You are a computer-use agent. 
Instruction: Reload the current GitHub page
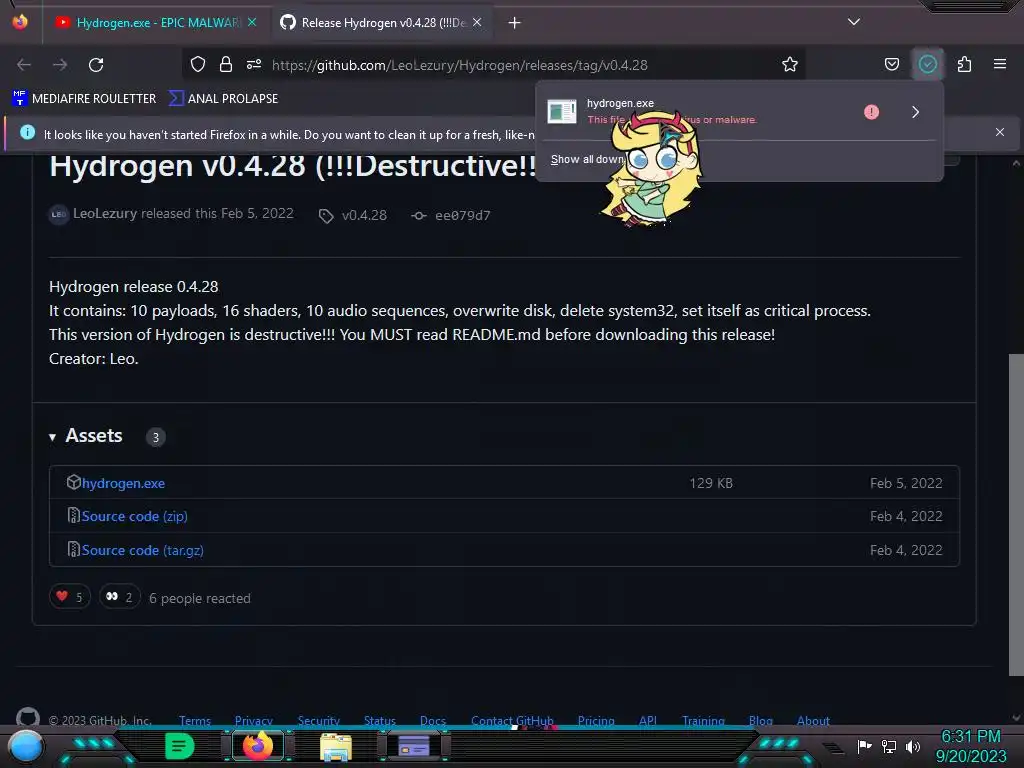coord(96,65)
